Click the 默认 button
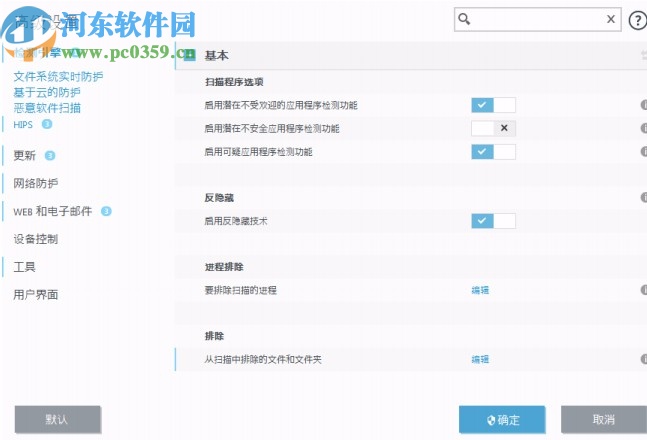Image resolution: width=647 pixels, height=440 pixels. click(x=57, y=419)
